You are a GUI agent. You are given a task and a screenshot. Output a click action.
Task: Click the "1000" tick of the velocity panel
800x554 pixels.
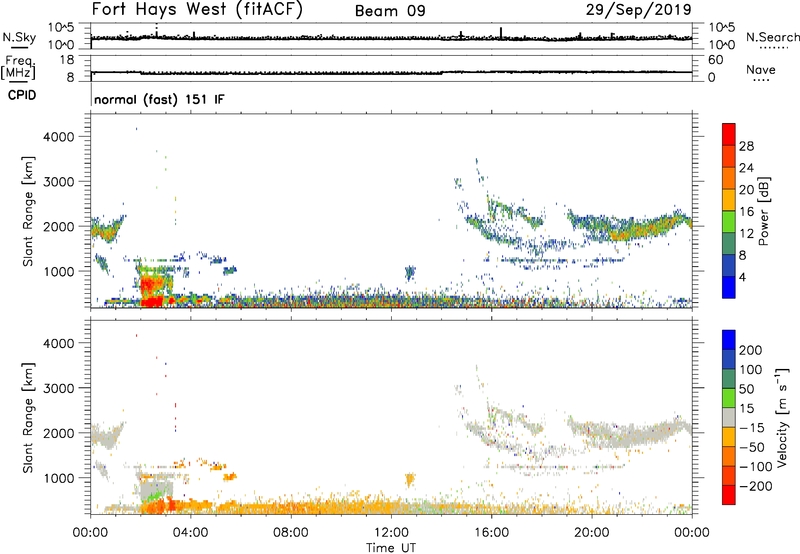(59, 478)
